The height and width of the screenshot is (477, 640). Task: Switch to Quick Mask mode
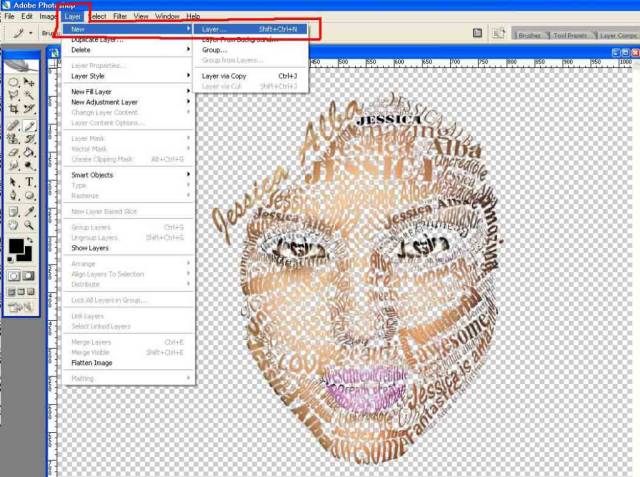tap(29, 276)
